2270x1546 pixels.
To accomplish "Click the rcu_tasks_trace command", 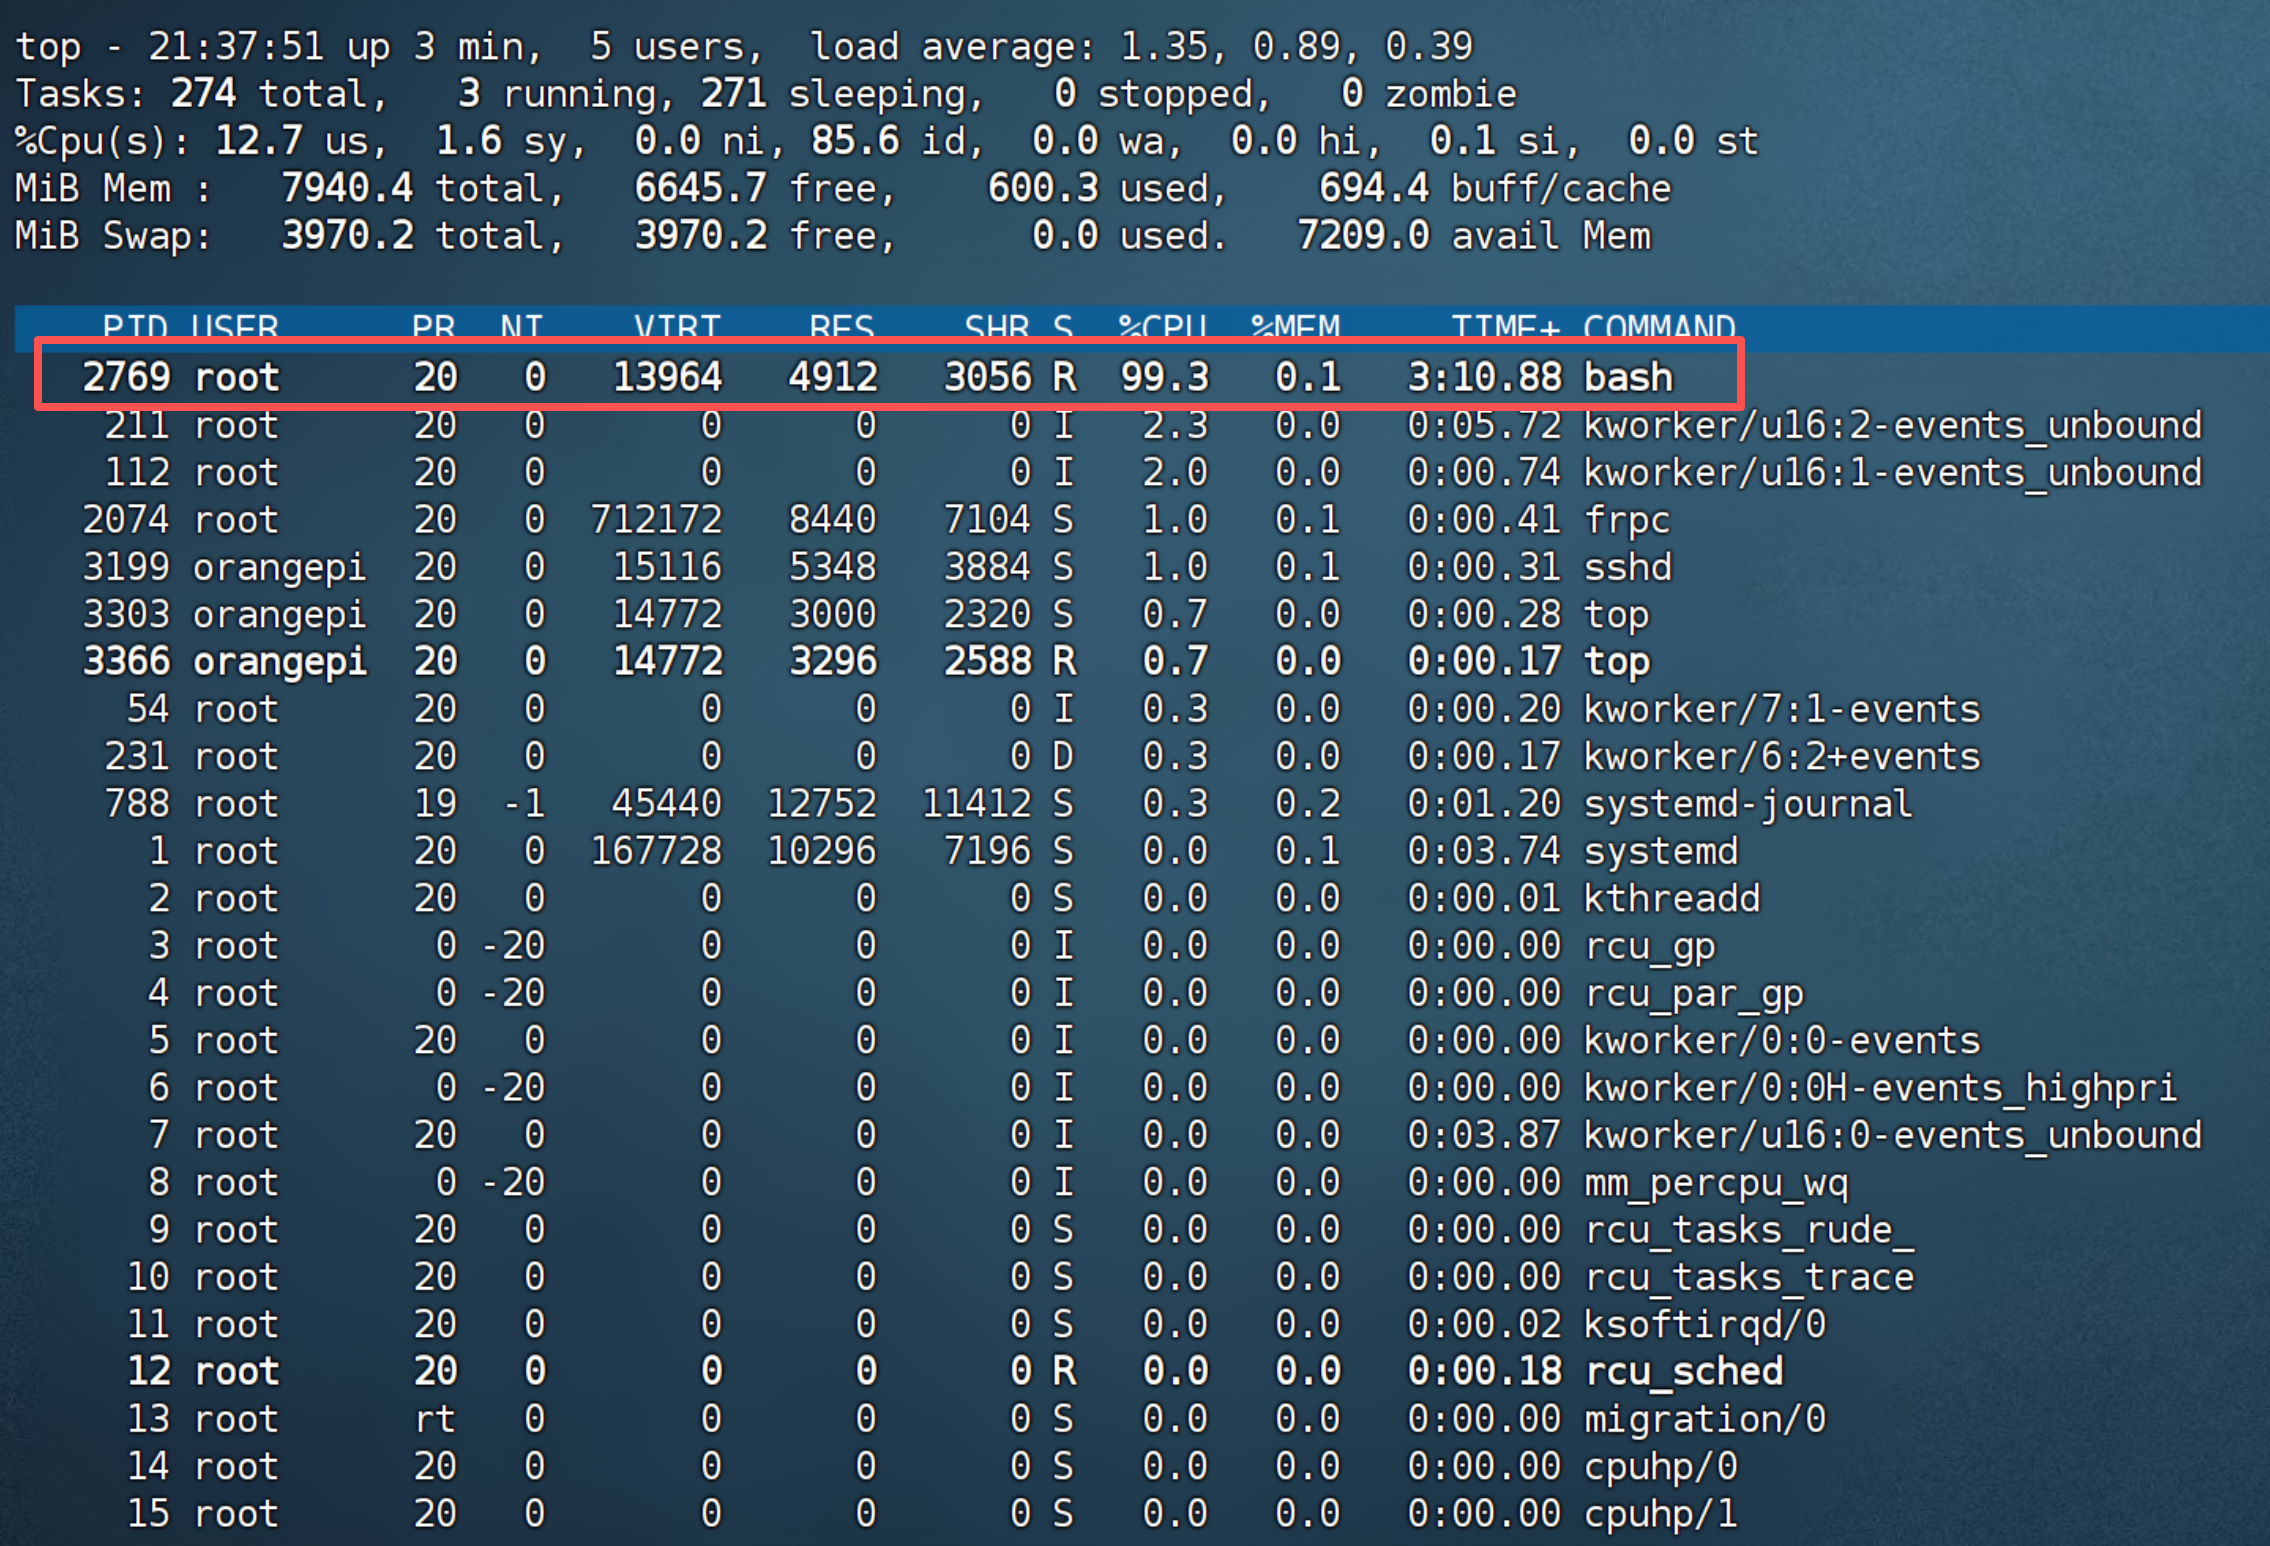I will 1749,1277.
